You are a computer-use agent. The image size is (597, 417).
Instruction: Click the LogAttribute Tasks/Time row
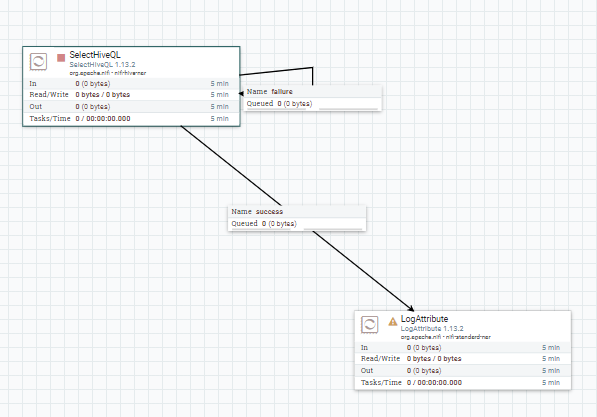tap(463, 382)
